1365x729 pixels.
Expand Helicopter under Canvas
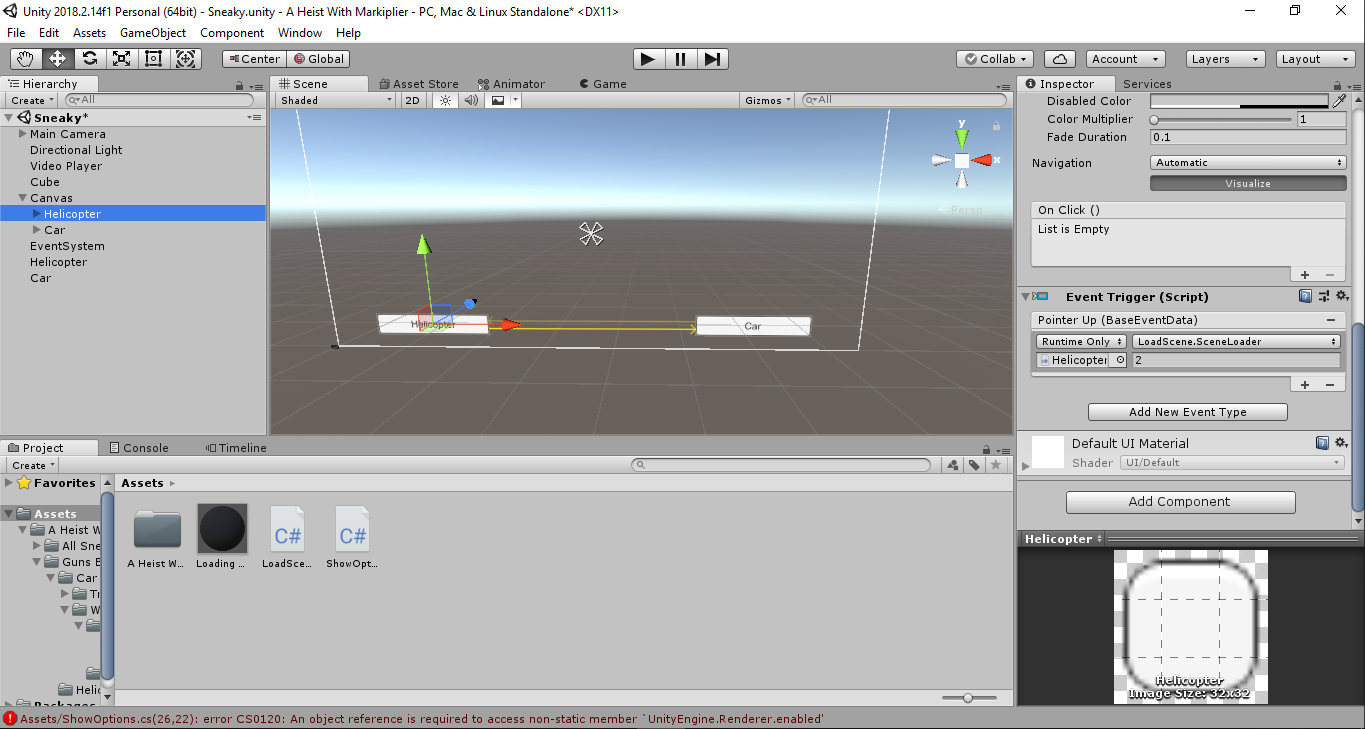coord(38,214)
